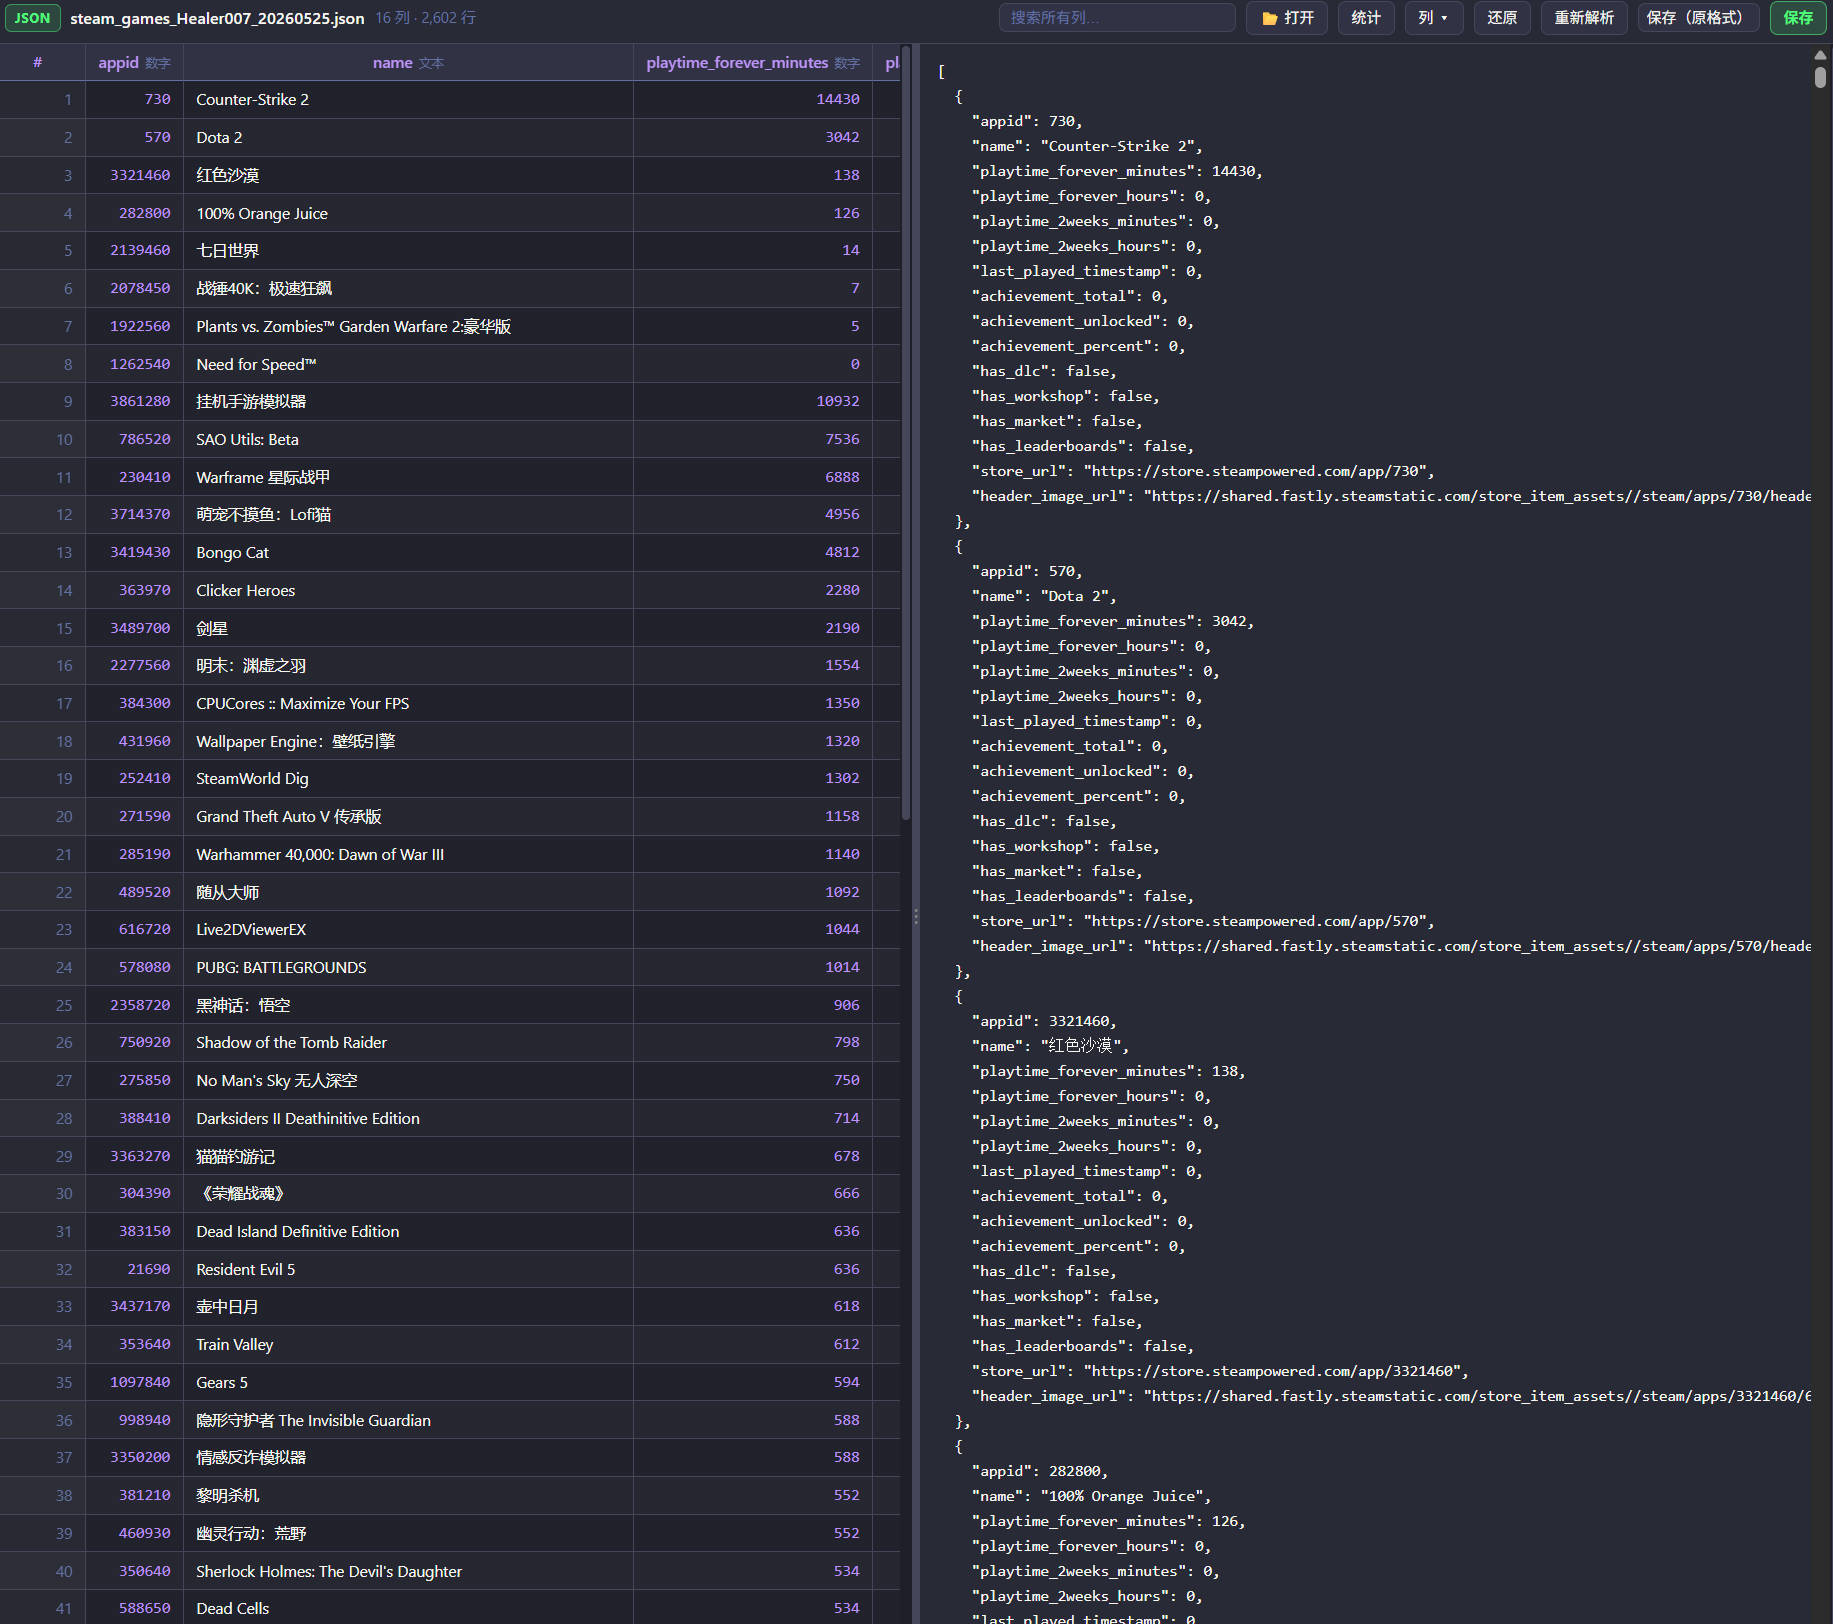Sort by the name column header

pyautogui.click(x=408, y=62)
